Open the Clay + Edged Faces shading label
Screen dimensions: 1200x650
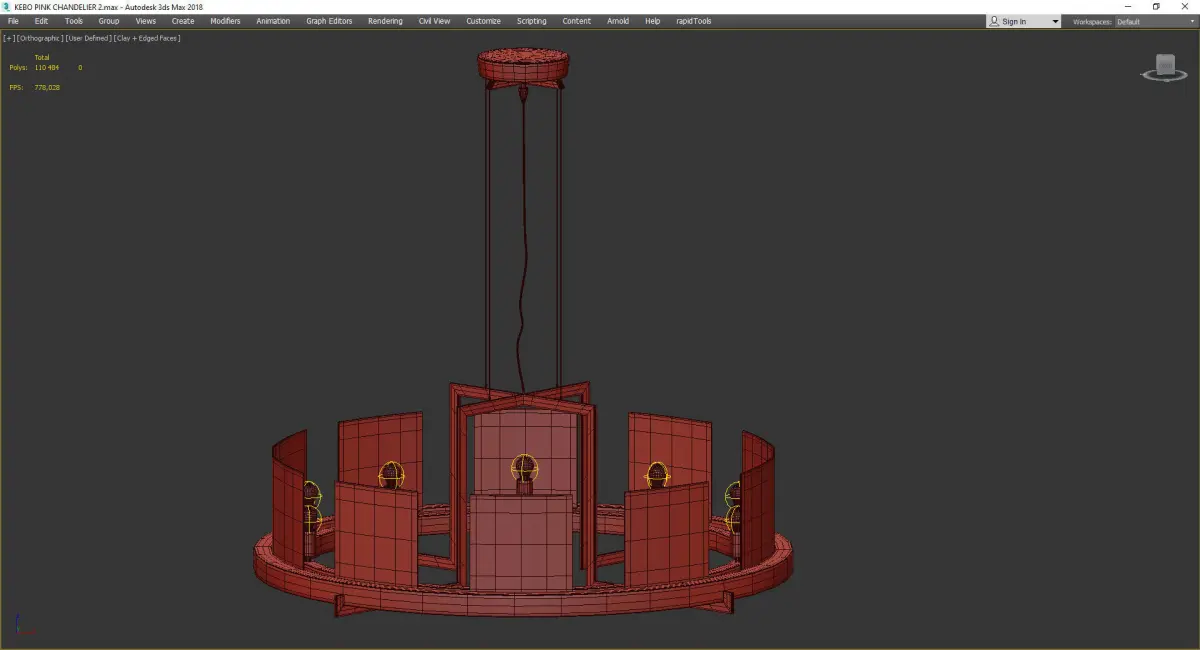146,38
